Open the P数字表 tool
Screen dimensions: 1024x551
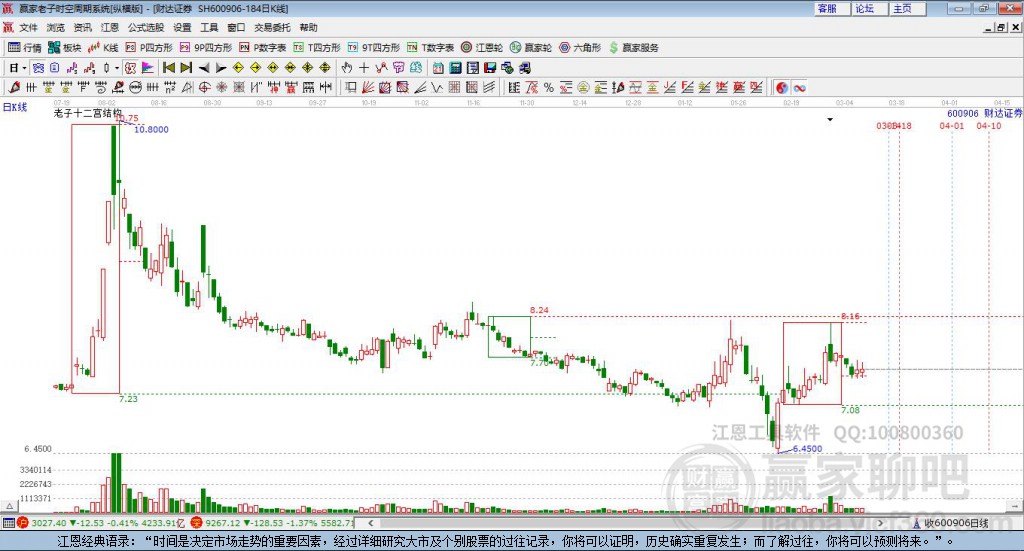(263, 48)
